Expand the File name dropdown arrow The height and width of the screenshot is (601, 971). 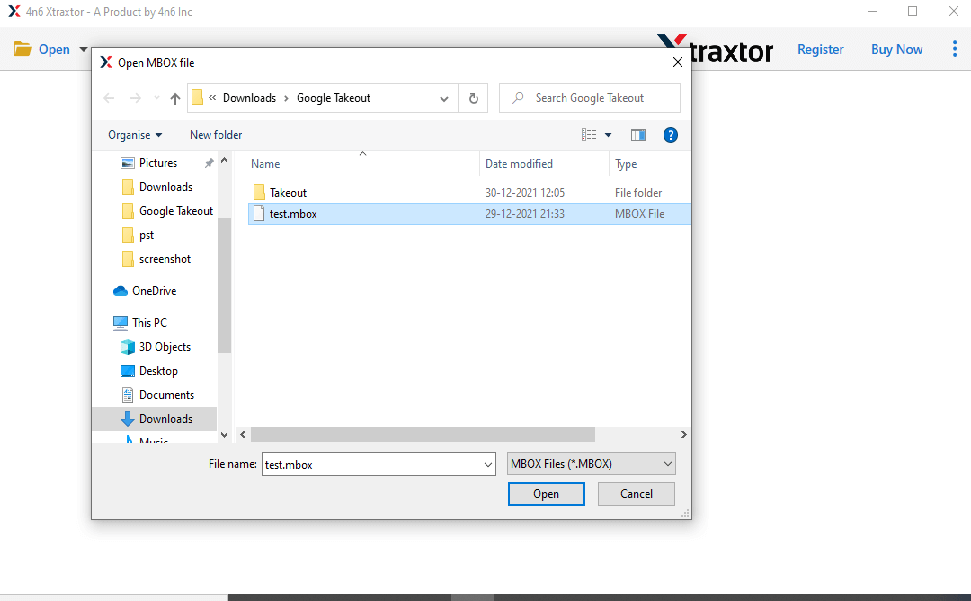[x=488, y=464]
